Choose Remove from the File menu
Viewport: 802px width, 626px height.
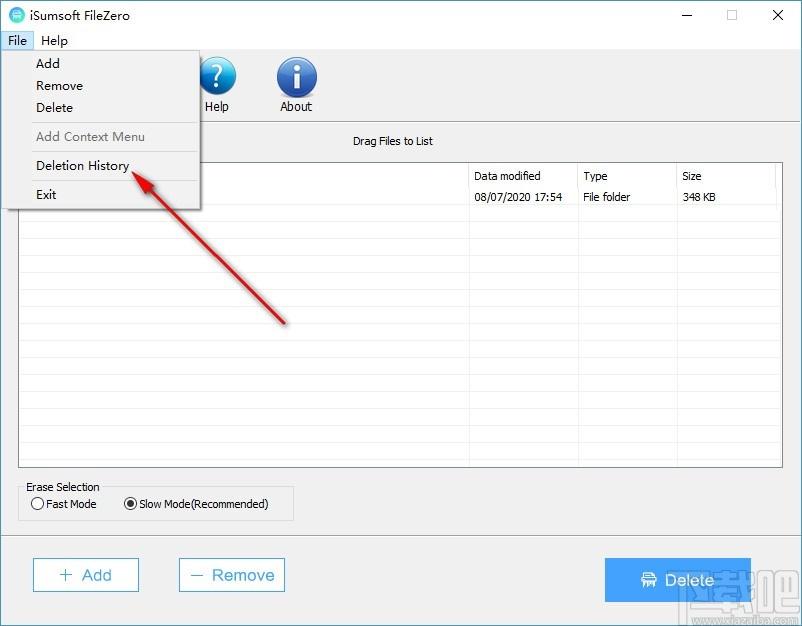(59, 86)
